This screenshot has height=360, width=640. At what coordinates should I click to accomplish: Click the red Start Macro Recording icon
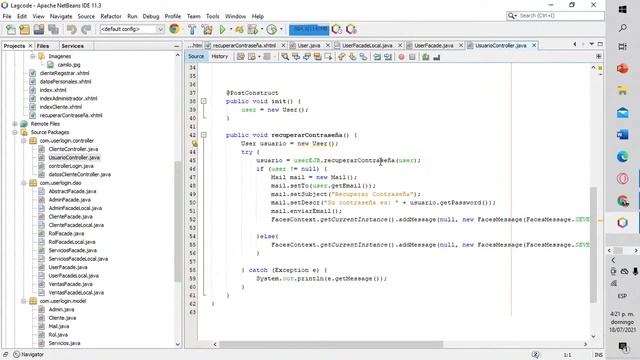click(401, 57)
